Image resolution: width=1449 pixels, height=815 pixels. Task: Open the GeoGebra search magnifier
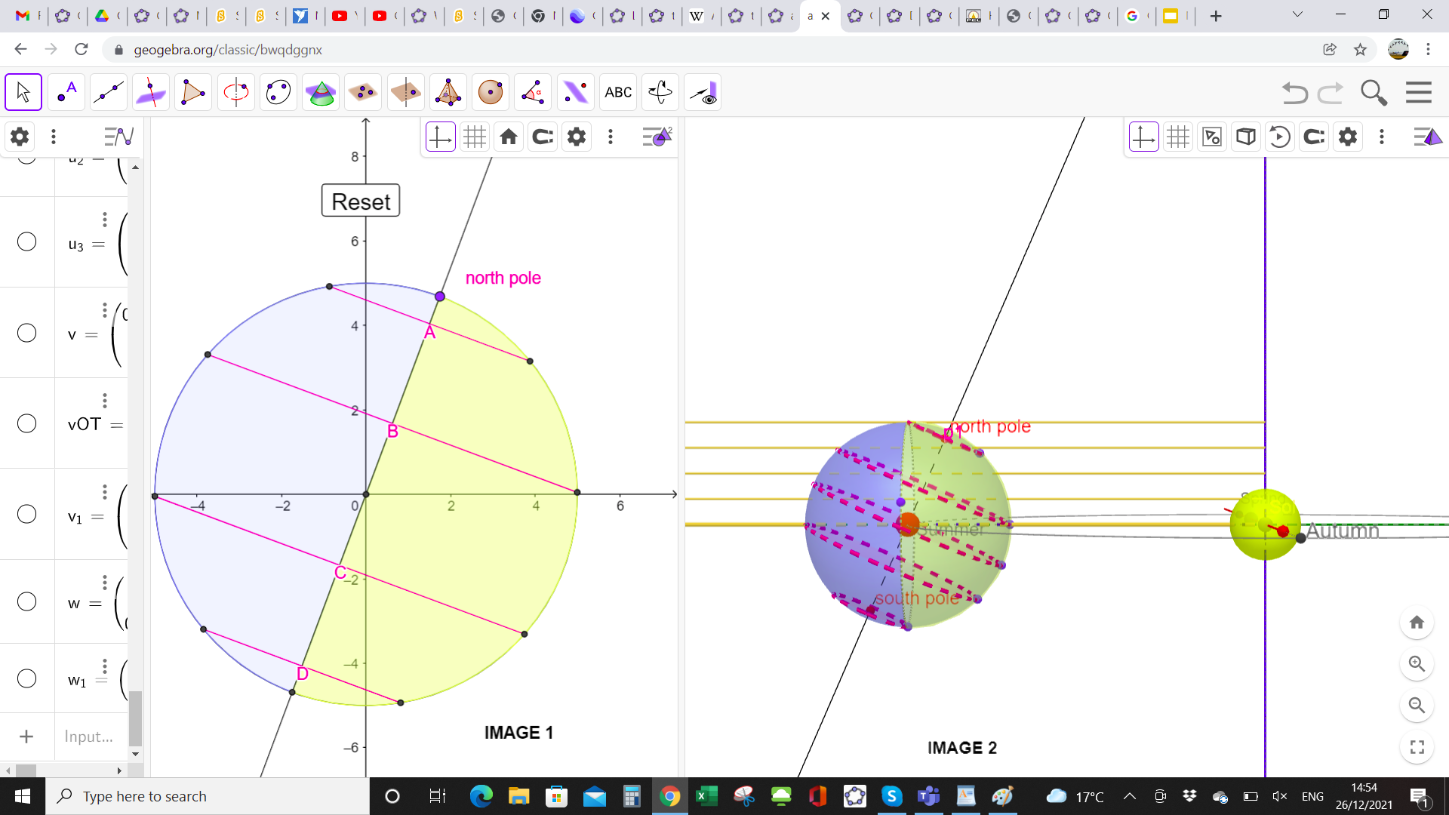[x=1374, y=93]
